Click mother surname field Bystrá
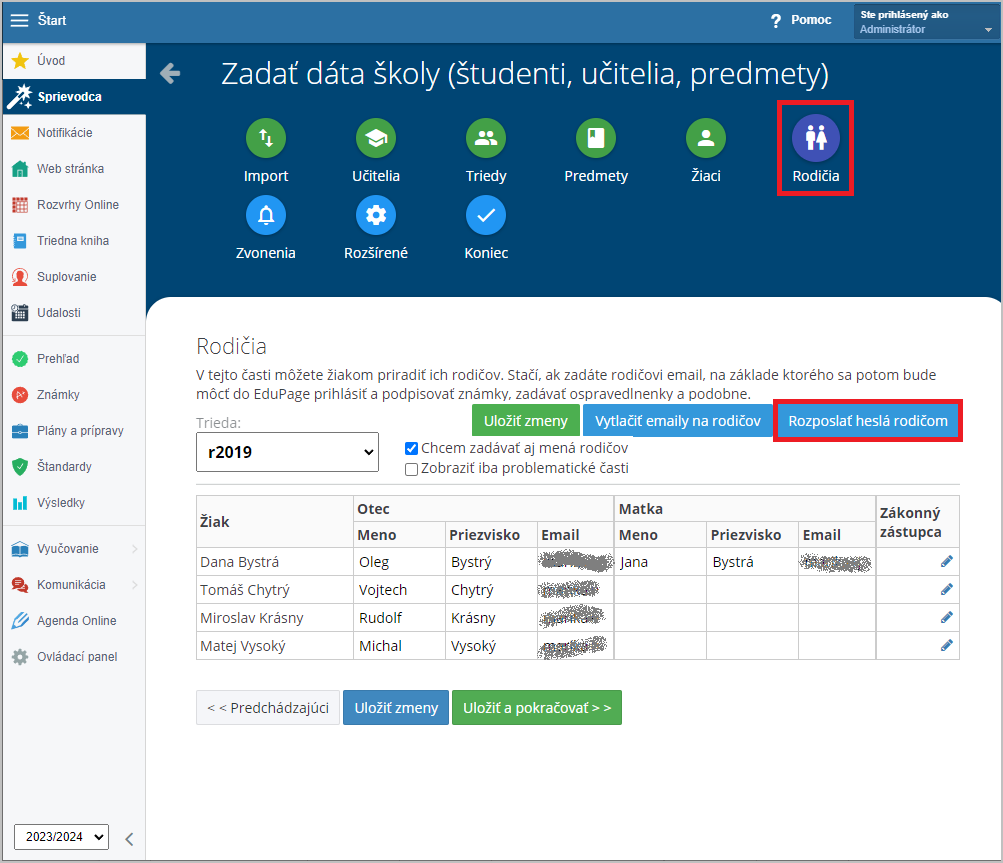Image resolution: width=1003 pixels, height=863 pixels. coord(752,562)
